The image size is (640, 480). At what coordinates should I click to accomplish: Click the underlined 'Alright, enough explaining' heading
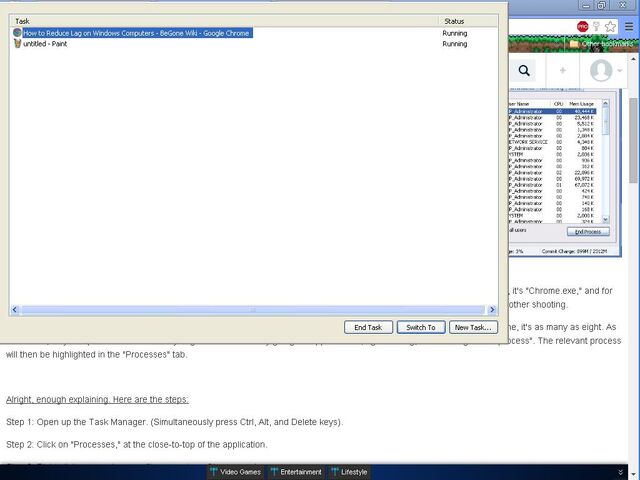click(97, 399)
